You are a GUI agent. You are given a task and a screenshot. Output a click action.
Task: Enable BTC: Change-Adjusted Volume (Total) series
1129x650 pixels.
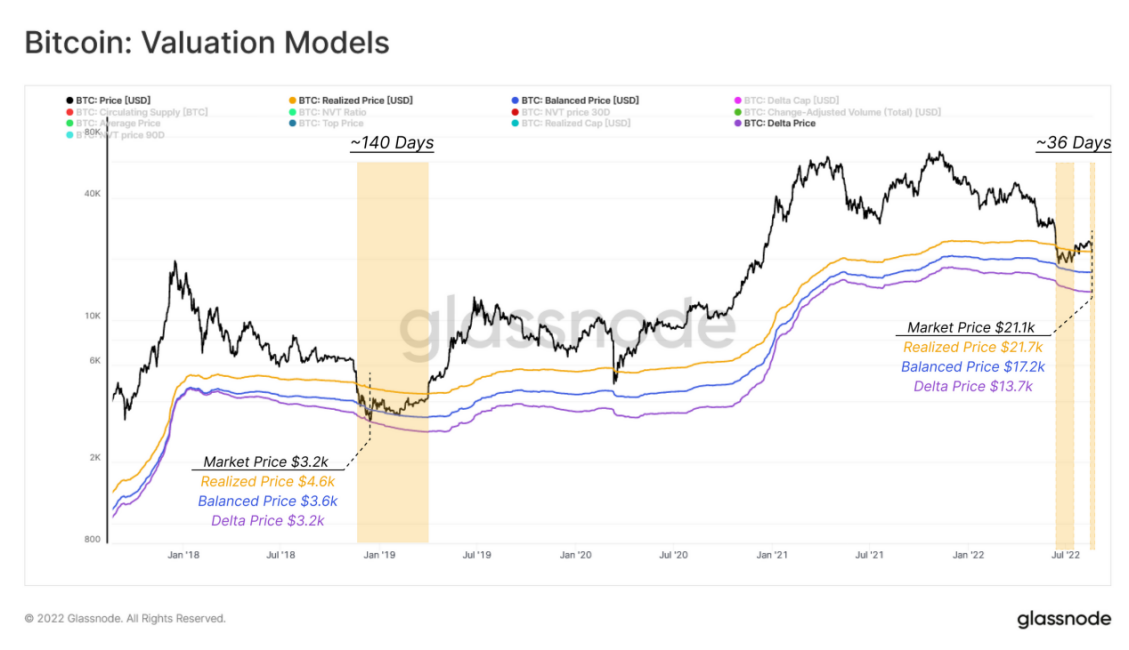click(837, 112)
